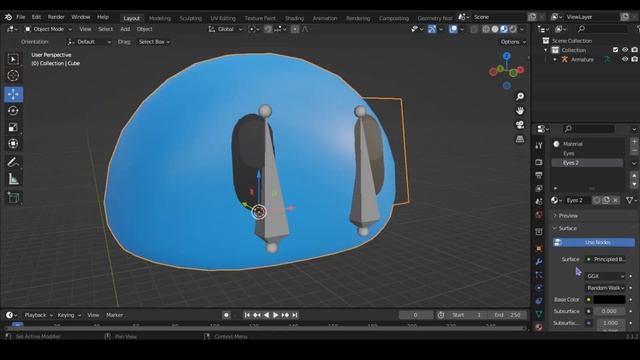
Task: Click the current frame number field
Action: coord(416,315)
